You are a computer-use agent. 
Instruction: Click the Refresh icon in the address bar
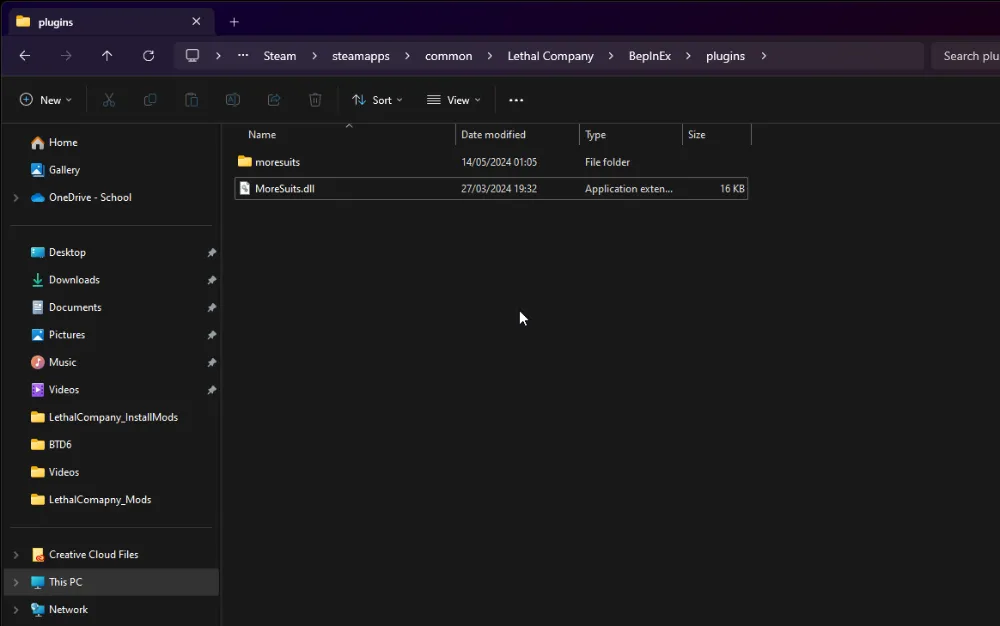148,56
